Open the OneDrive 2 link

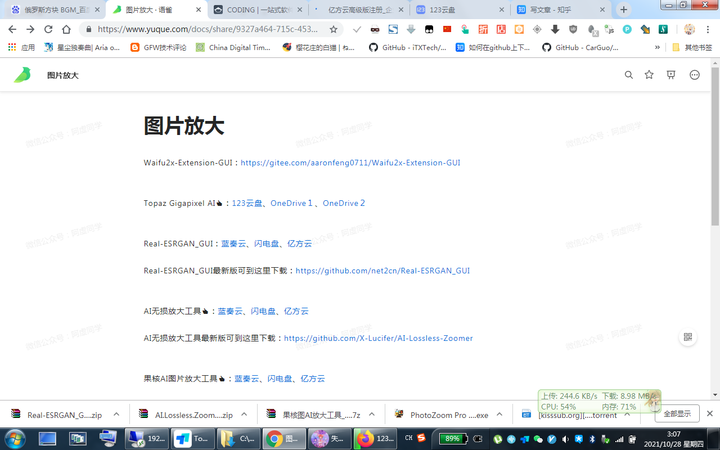click(x=344, y=203)
